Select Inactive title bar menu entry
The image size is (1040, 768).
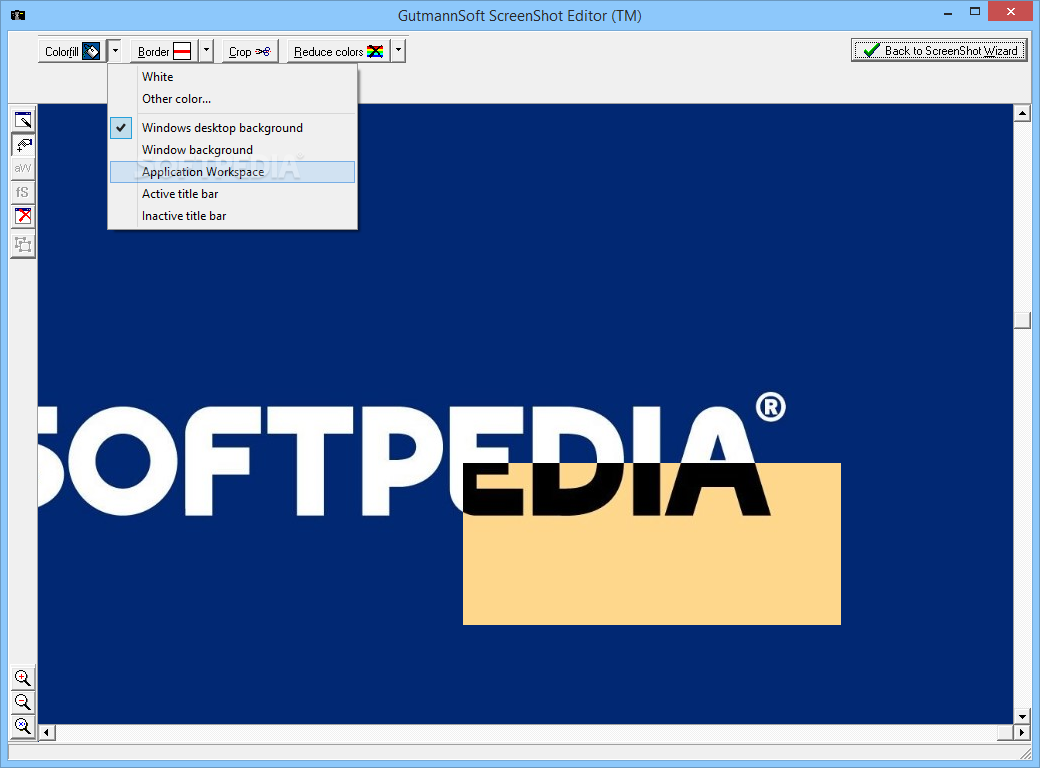tap(232, 216)
